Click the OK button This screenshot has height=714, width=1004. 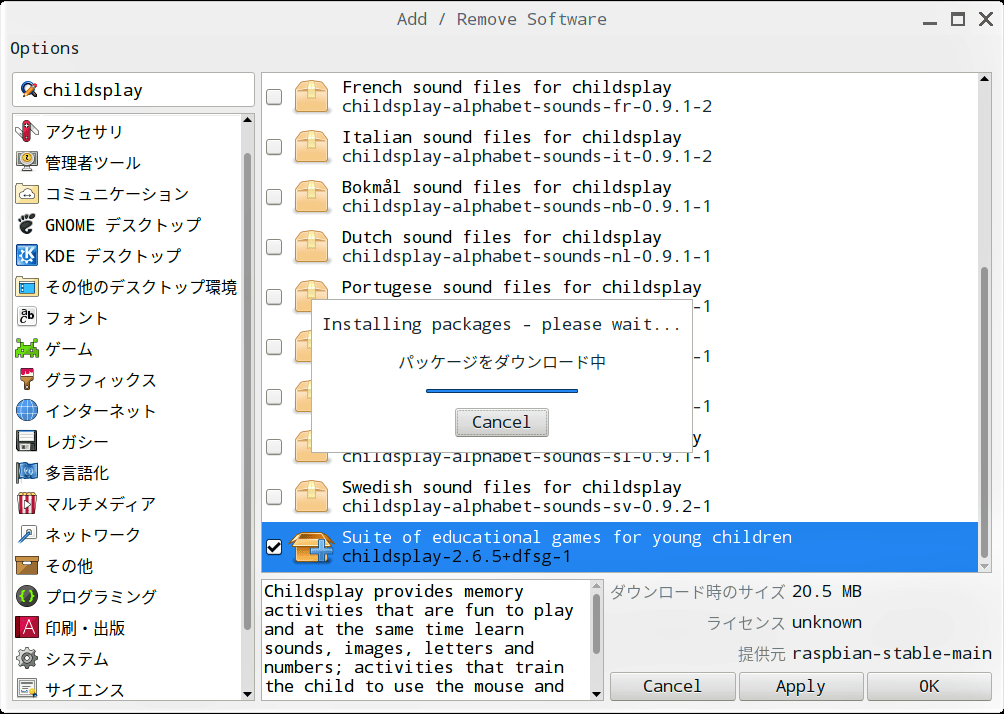929,686
